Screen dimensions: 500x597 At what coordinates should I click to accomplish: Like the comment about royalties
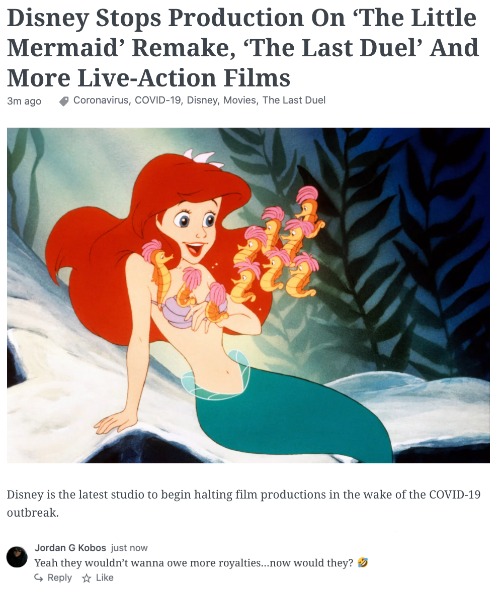coord(98,578)
